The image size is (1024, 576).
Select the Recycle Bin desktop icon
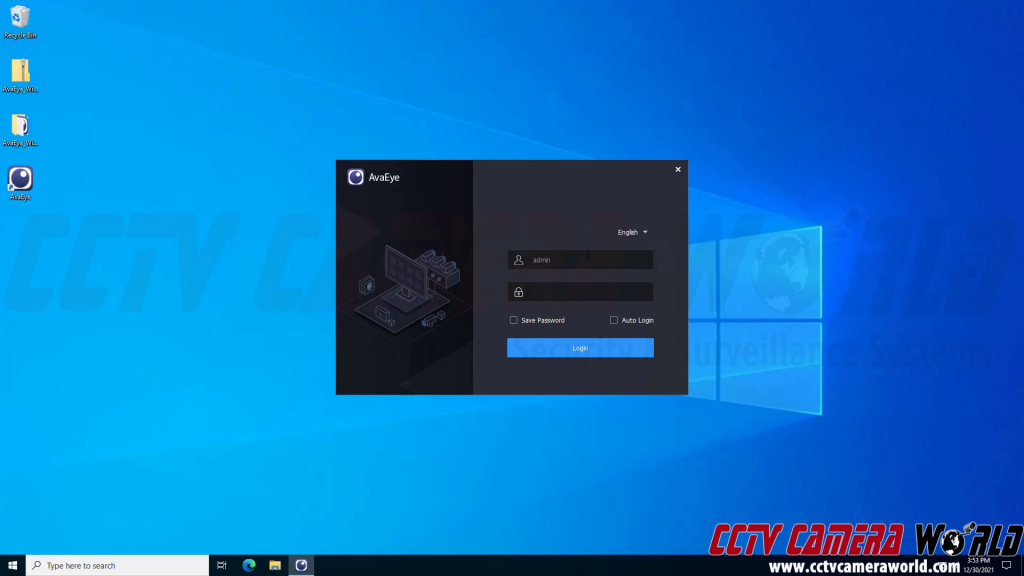20,17
